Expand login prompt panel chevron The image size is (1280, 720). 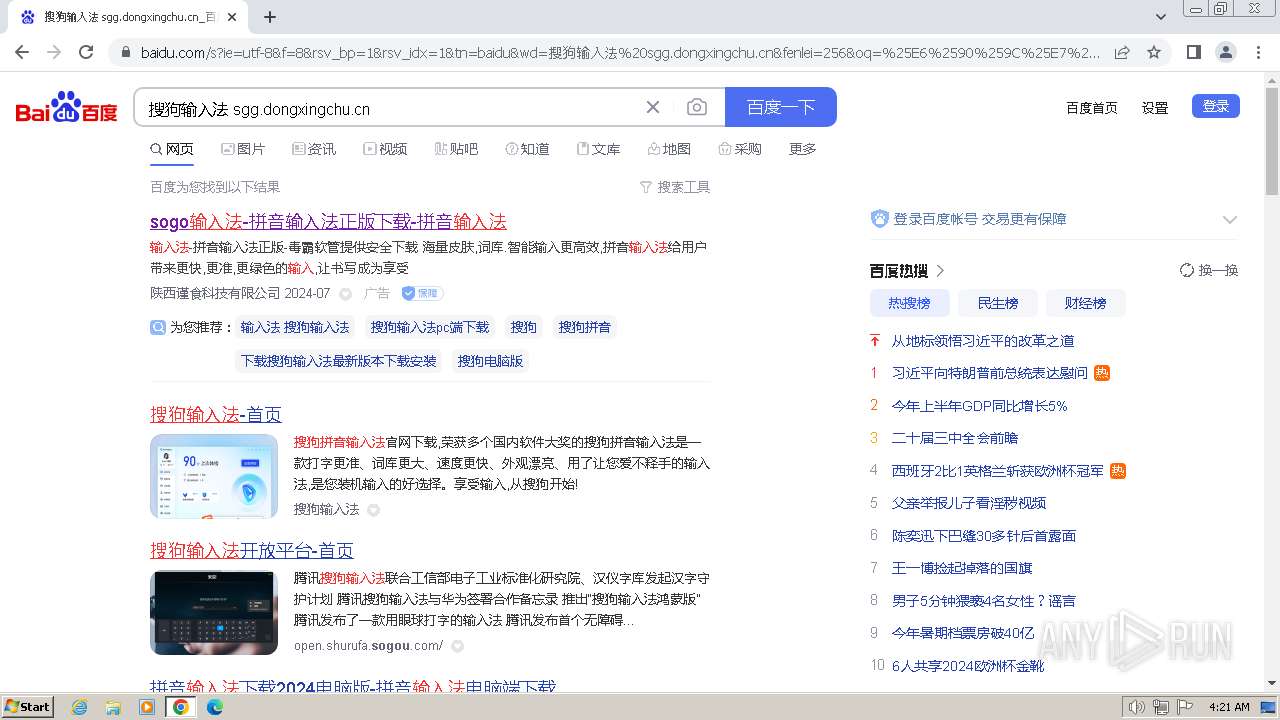tap(1230, 219)
